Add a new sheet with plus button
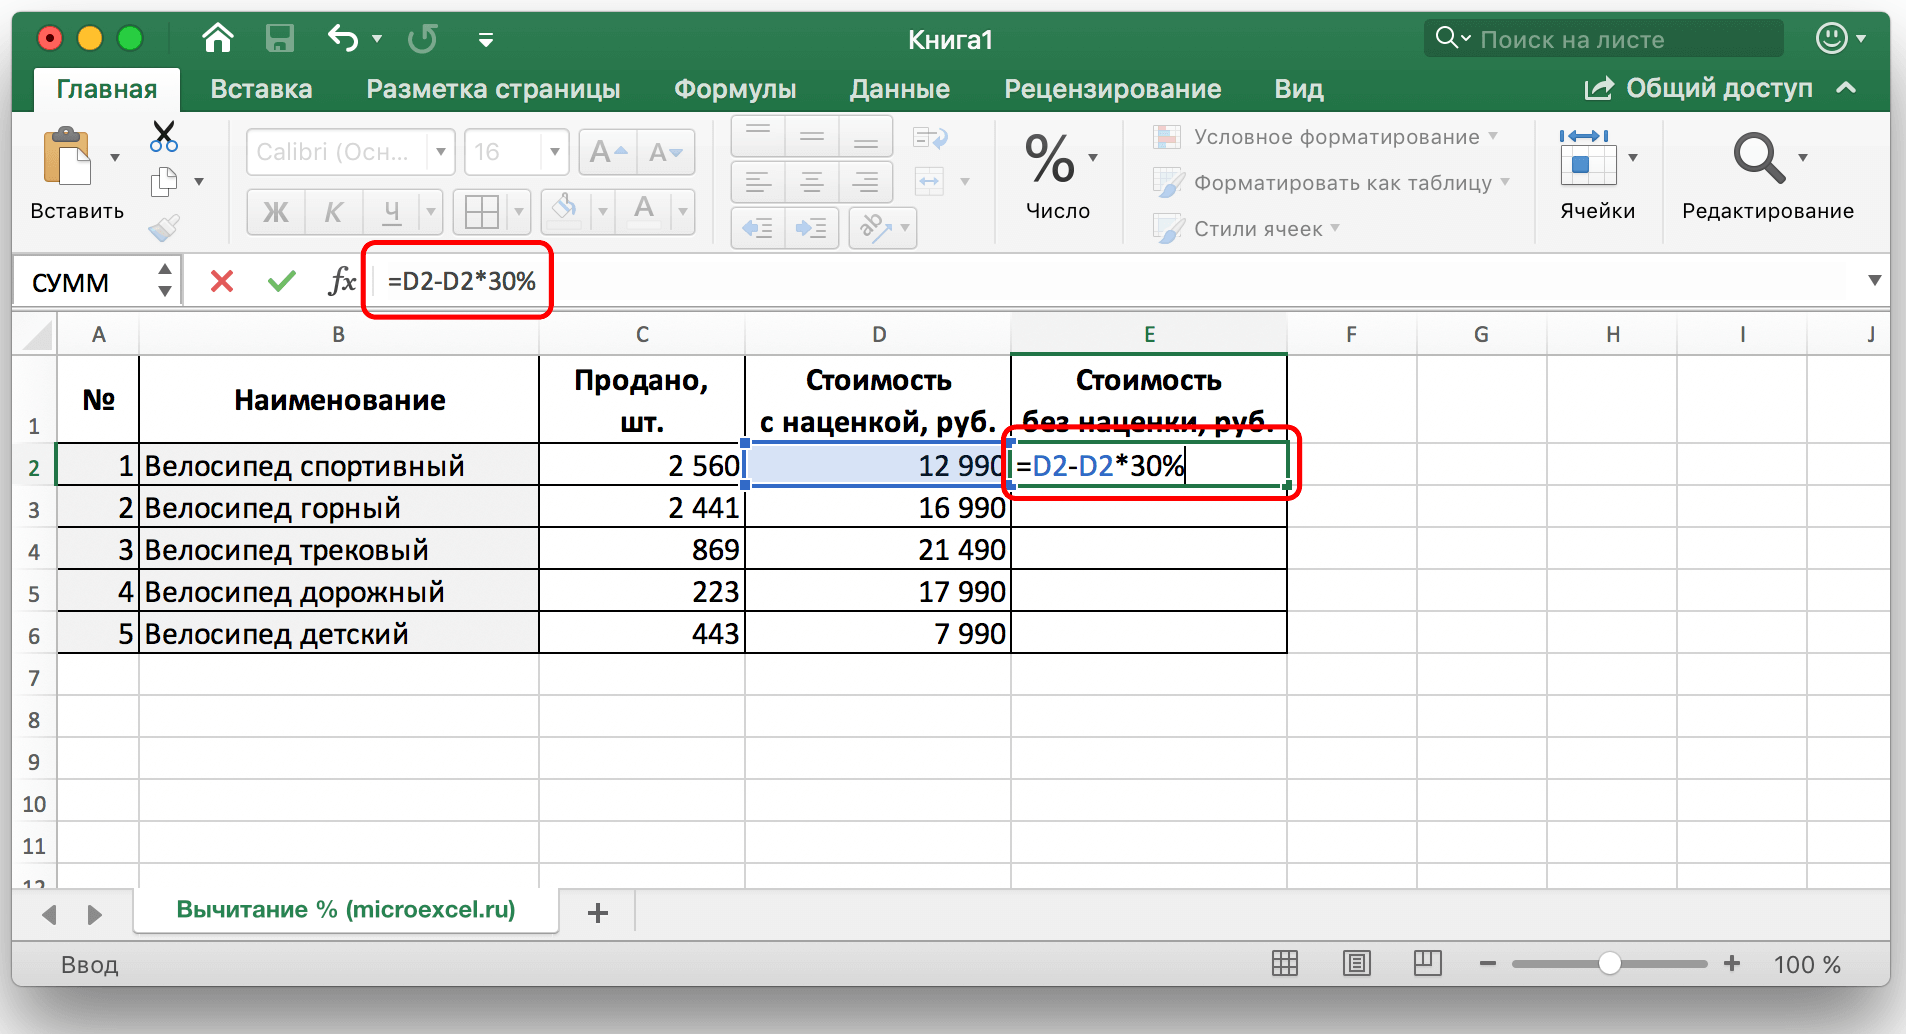The height and width of the screenshot is (1034, 1906). (598, 913)
